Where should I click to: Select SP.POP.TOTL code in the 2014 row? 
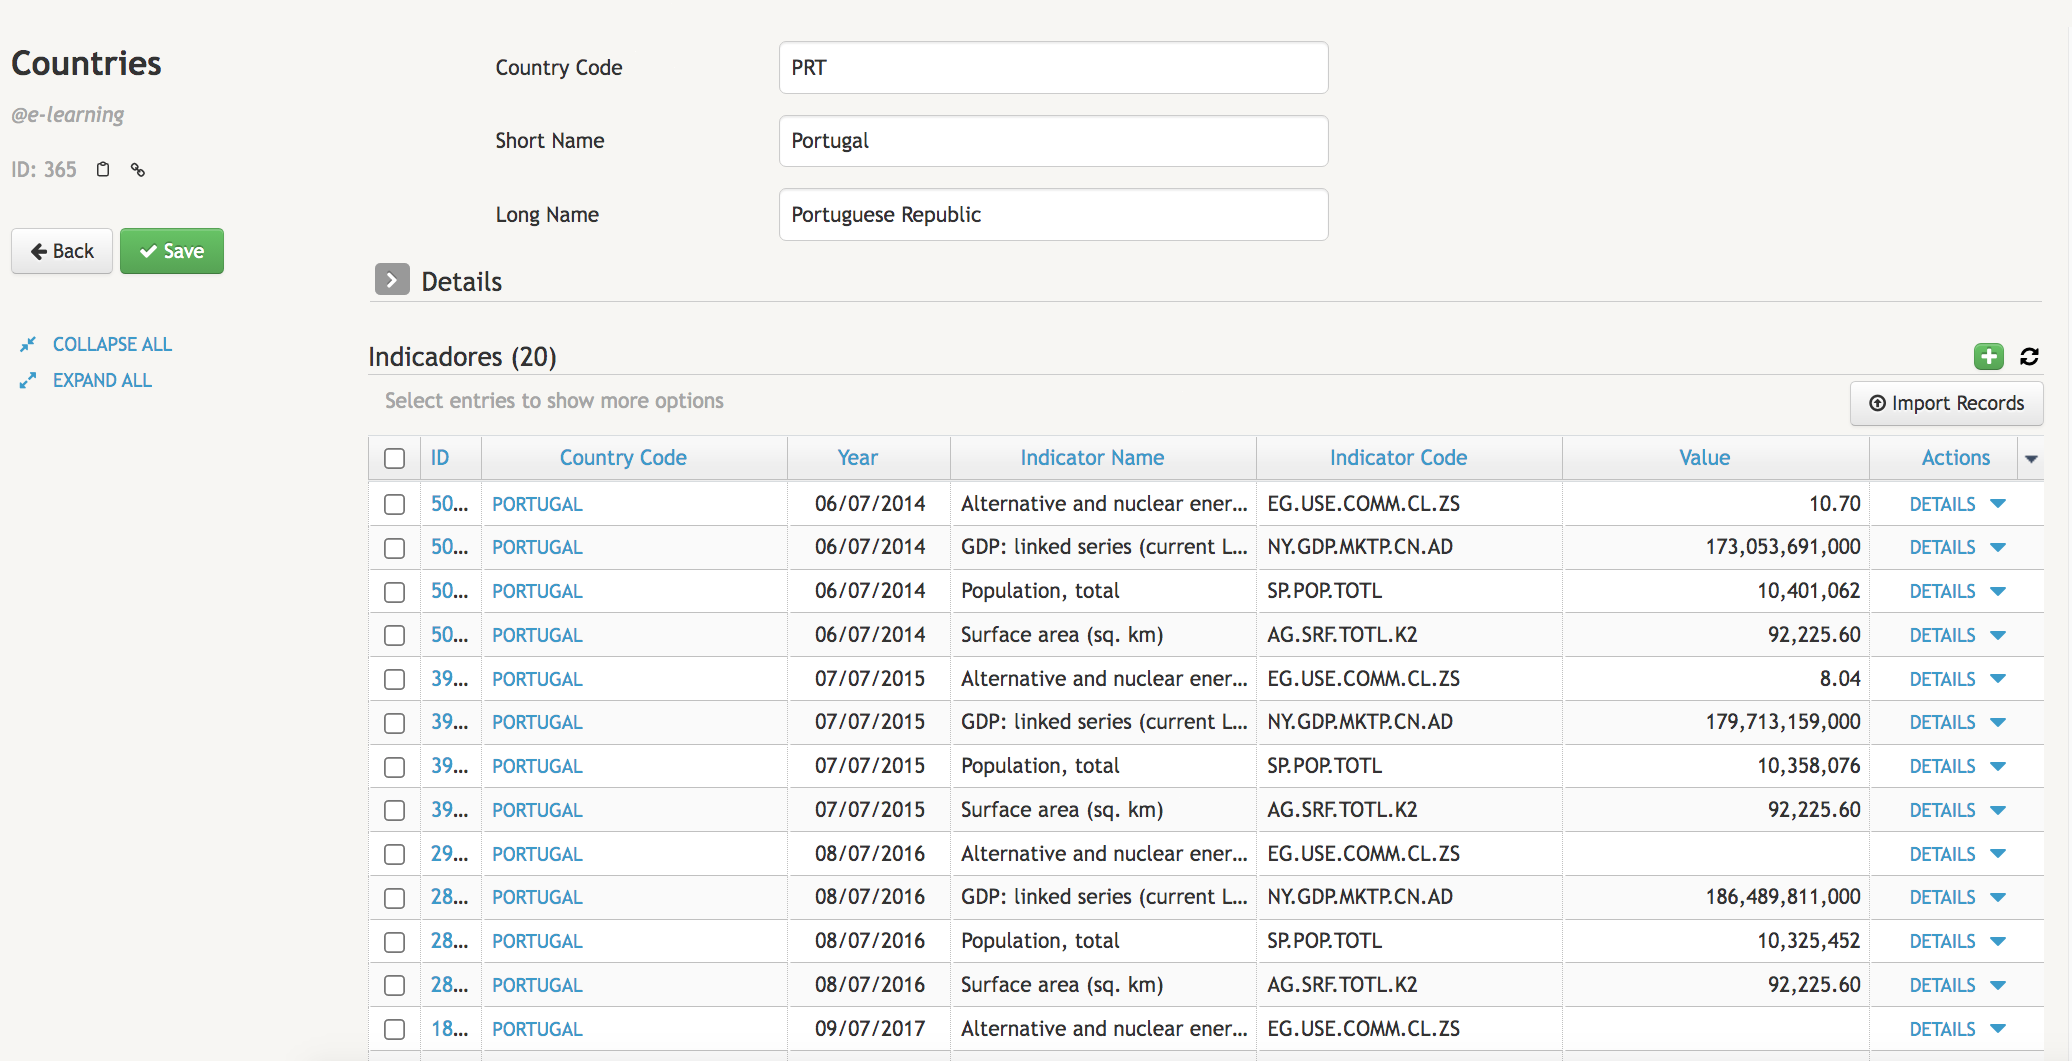tap(1324, 591)
